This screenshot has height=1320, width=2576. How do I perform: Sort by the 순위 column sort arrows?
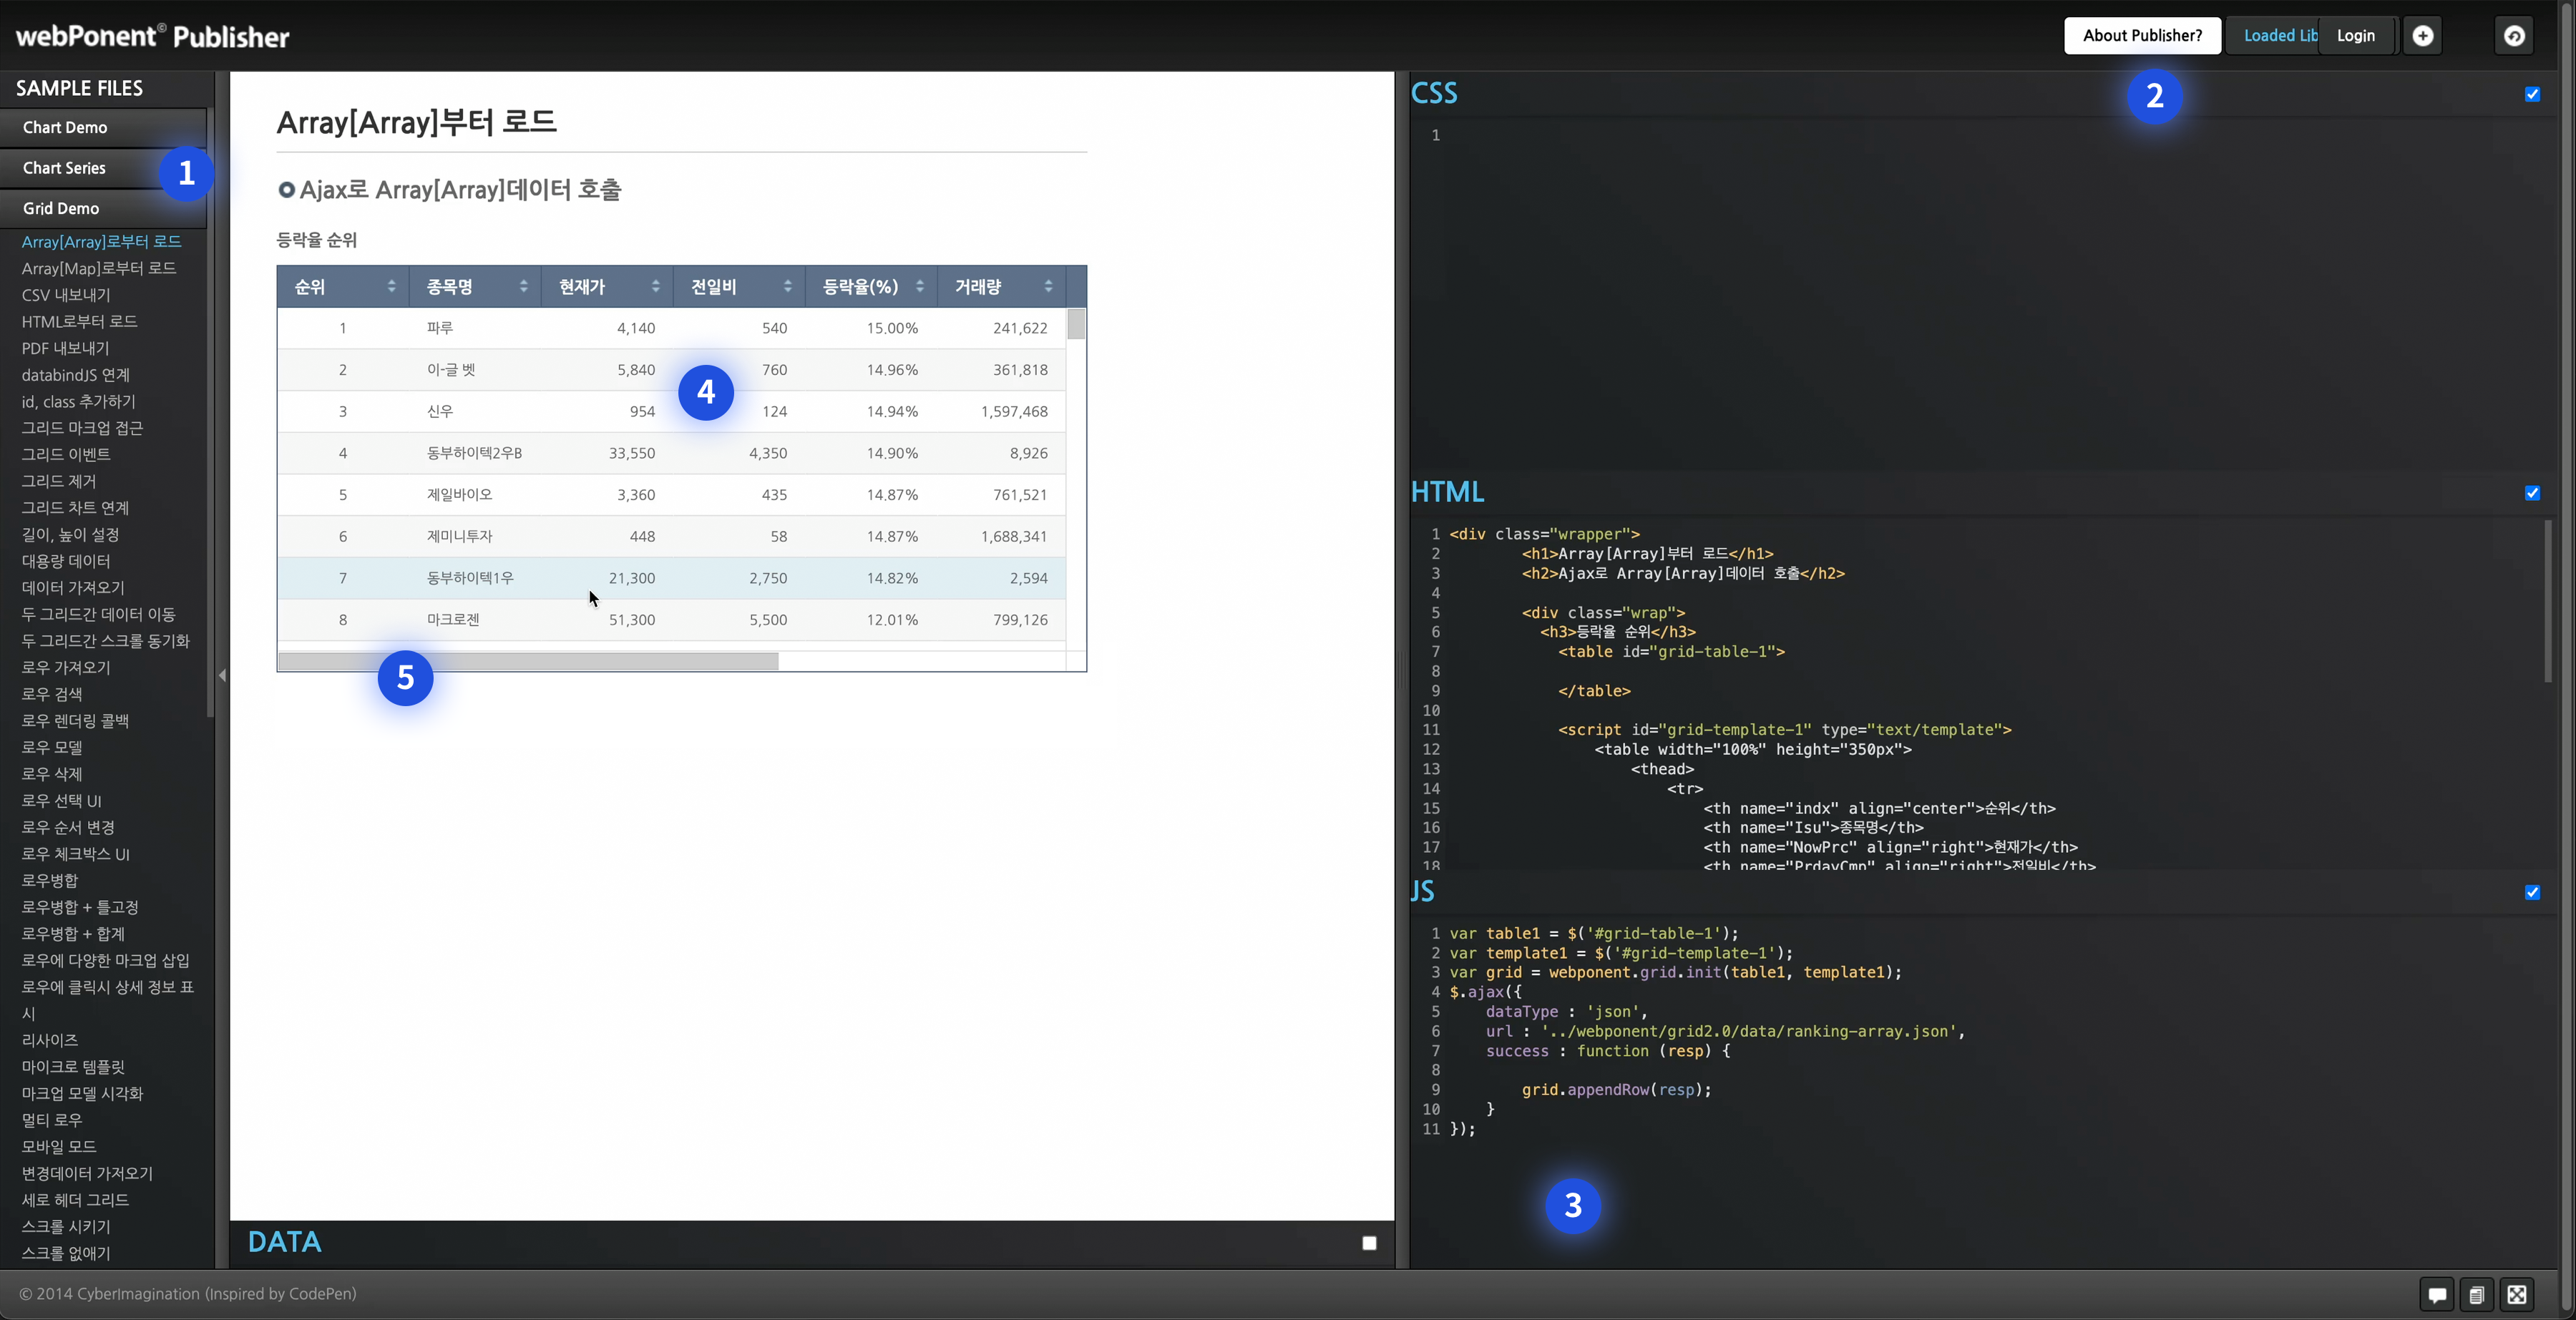point(391,287)
